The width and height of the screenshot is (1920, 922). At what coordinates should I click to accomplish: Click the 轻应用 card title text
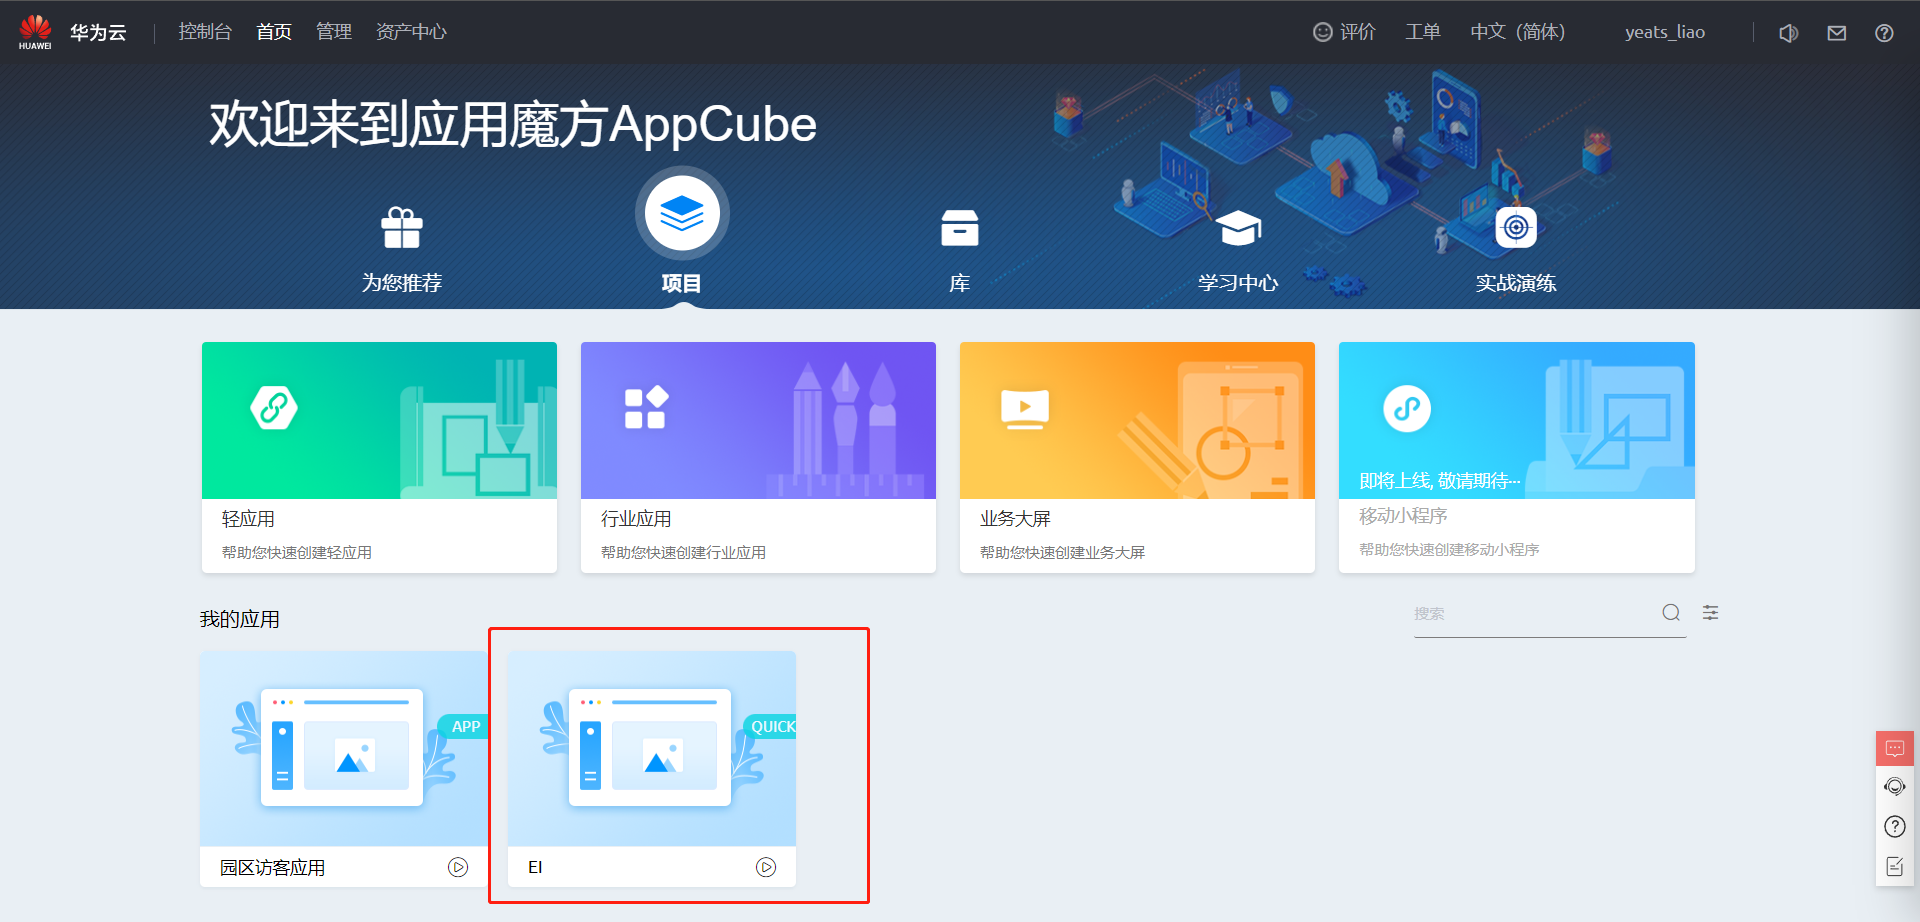248,519
